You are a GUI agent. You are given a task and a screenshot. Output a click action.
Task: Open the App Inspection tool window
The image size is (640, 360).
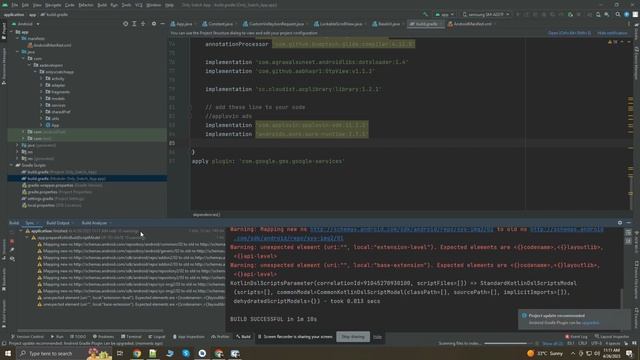(x=188, y=337)
